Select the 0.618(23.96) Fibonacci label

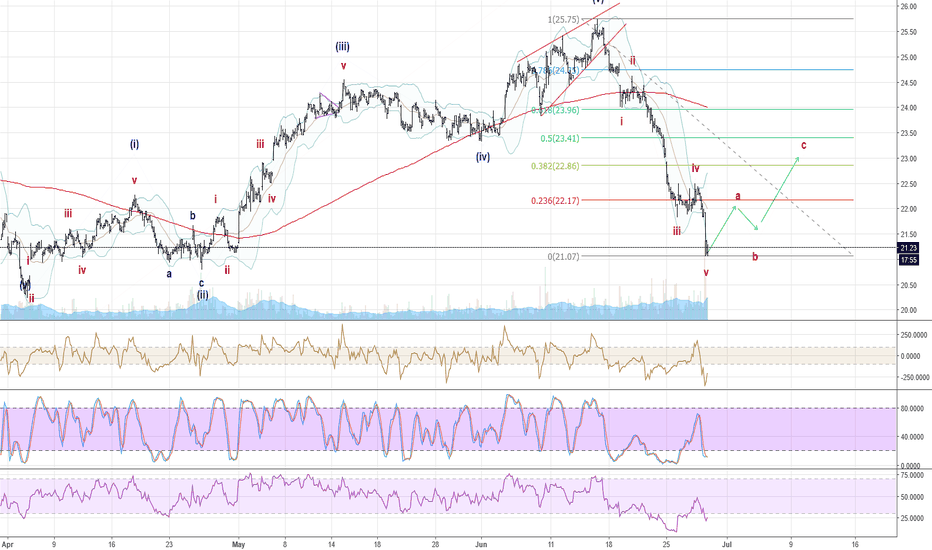click(x=555, y=110)
